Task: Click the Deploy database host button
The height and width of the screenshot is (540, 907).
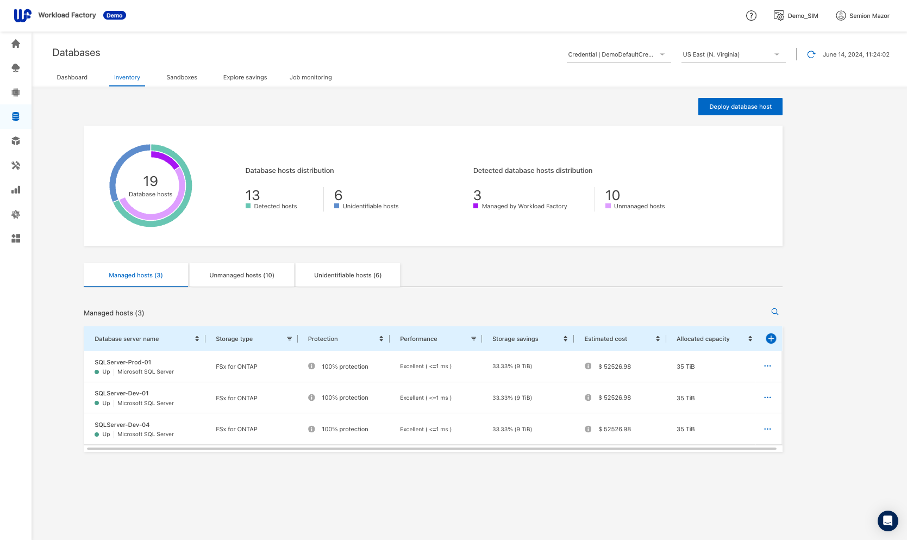Action: point(740,107)
